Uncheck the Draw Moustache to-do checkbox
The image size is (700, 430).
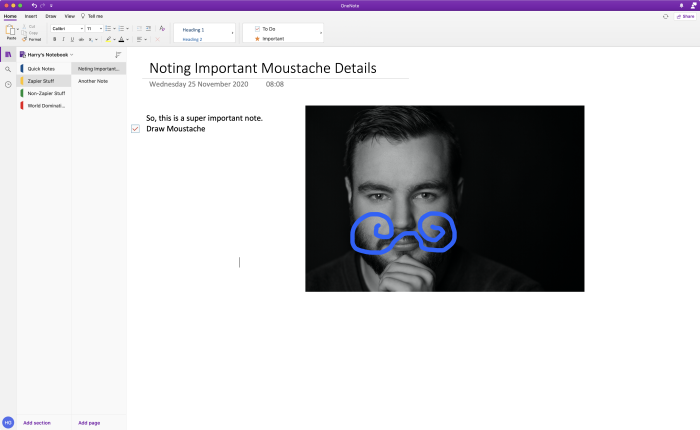pos(135,129)
